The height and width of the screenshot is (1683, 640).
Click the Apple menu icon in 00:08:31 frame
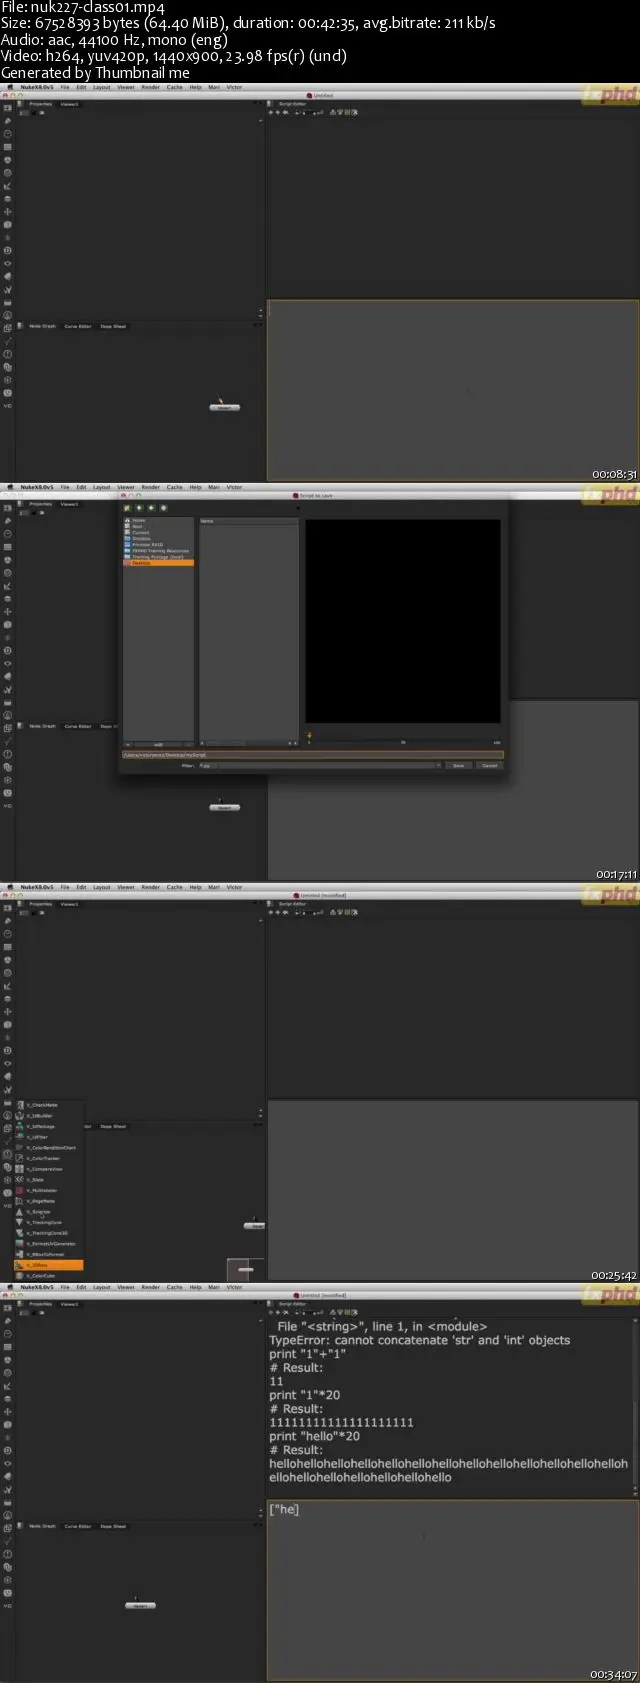coord(10,87)
